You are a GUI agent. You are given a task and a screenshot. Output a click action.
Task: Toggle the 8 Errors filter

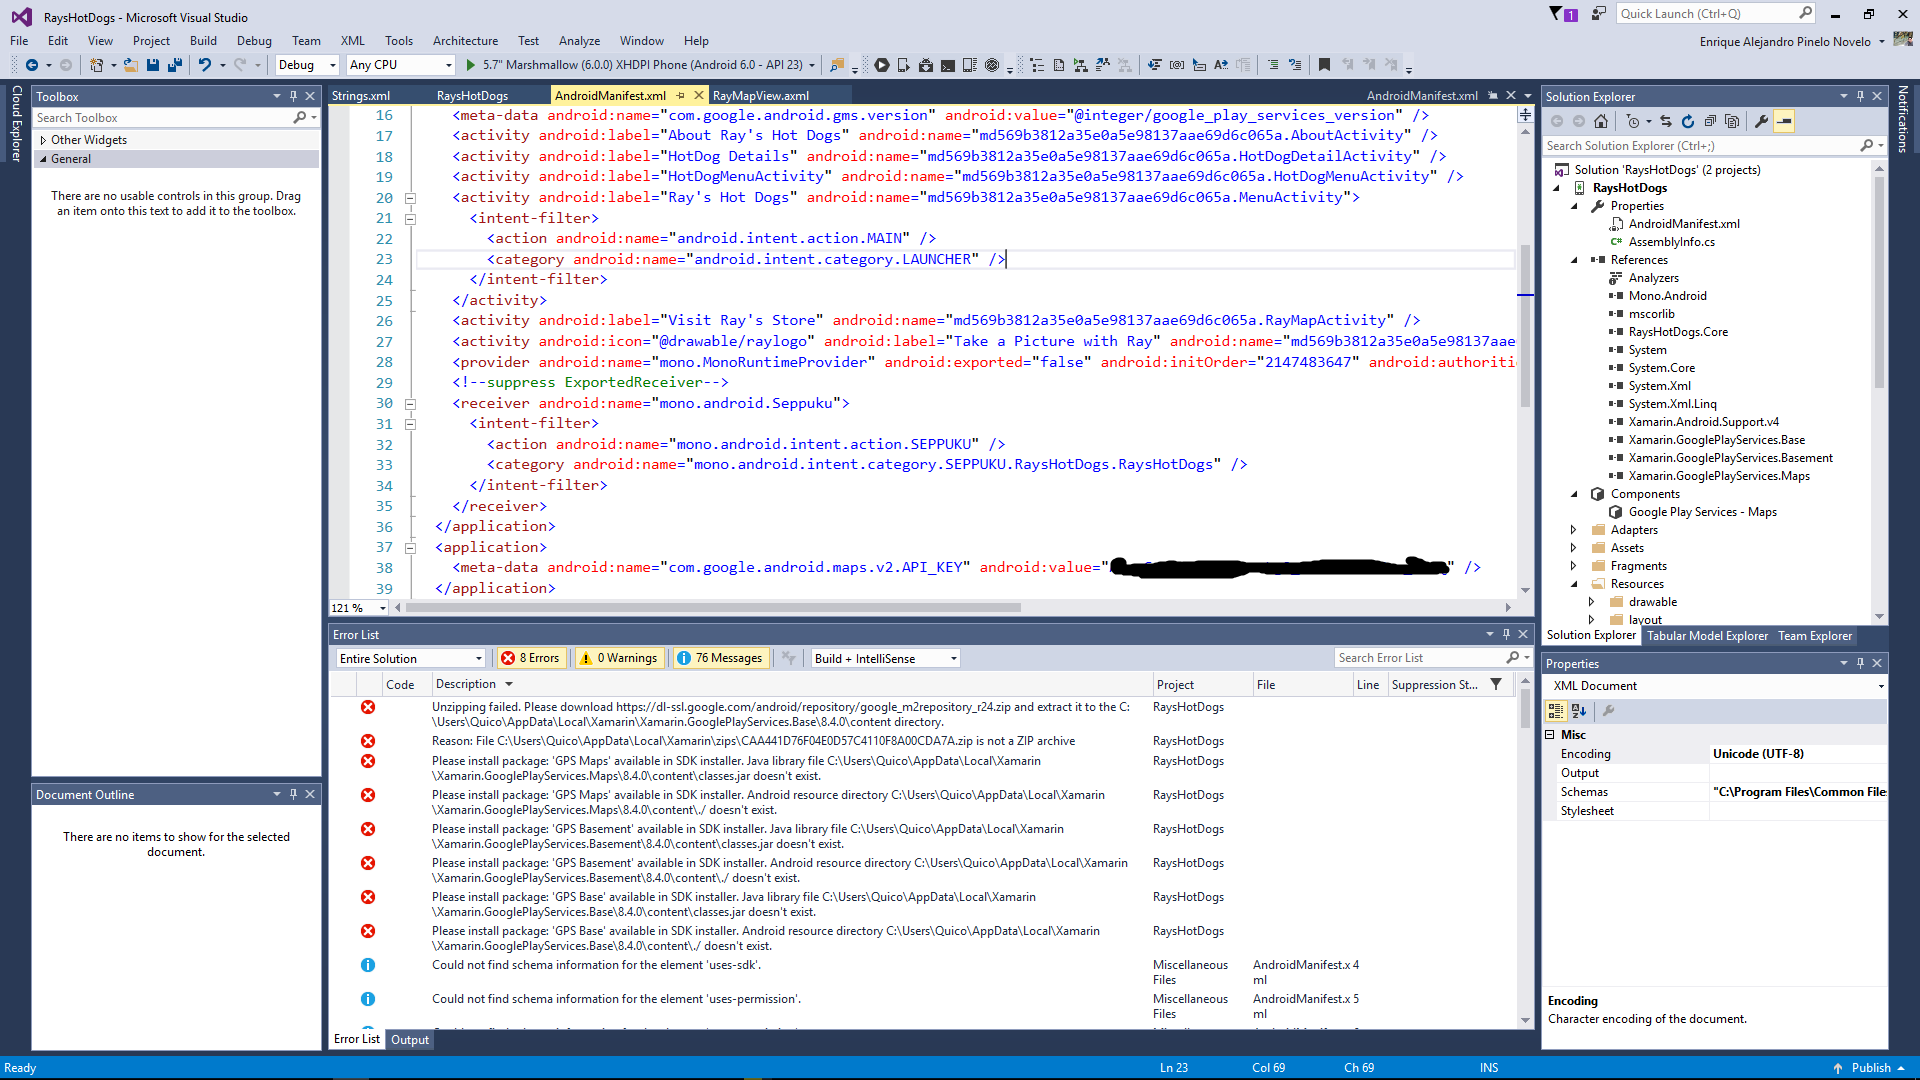532,658
